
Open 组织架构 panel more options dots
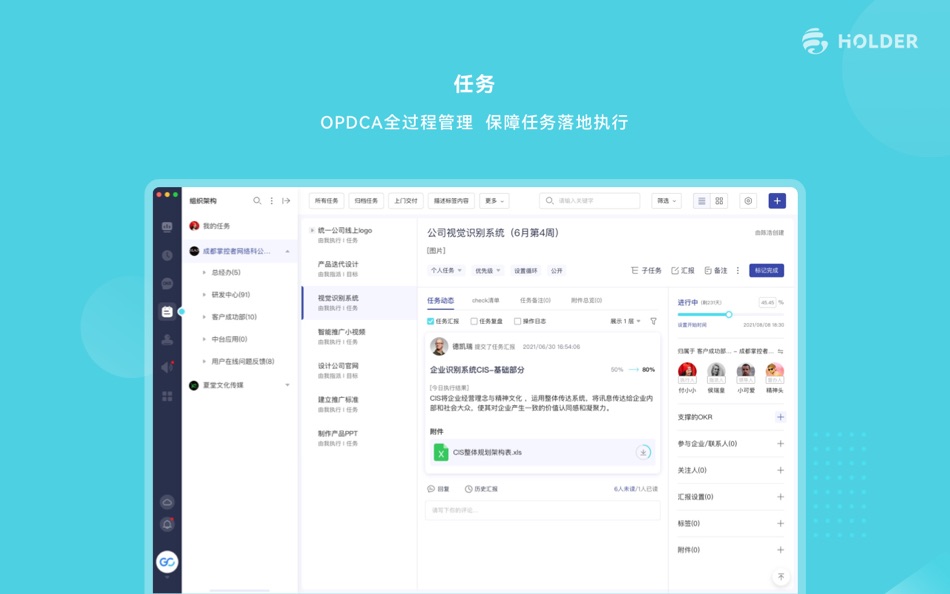[x=271, y=201]
